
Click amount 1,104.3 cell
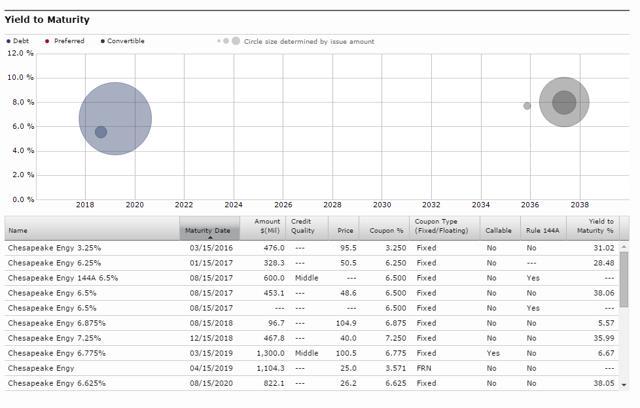point(271,368)
